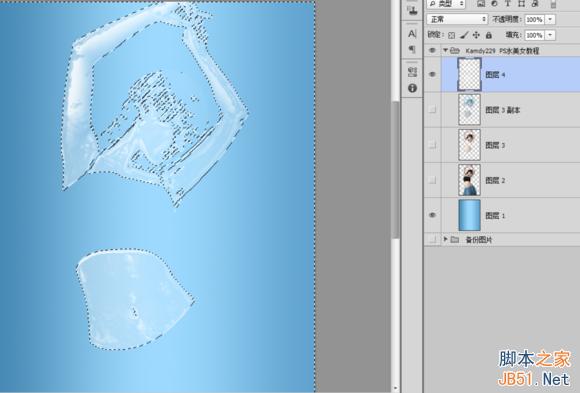Click the lock transparent pixels icon

coord(451,35)
